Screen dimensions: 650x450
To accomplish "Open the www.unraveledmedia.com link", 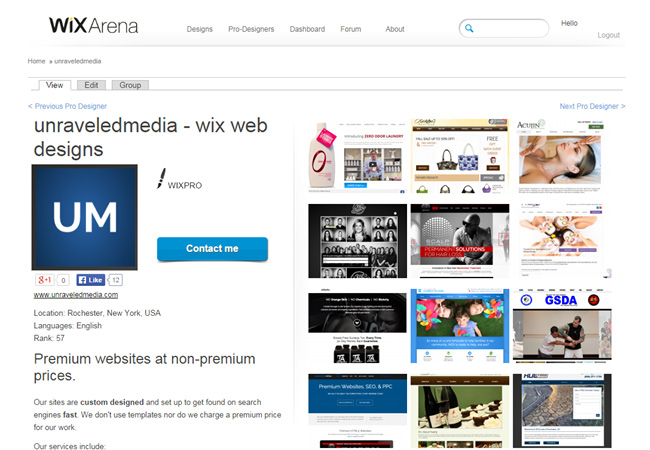I will (x=76, y=295).
